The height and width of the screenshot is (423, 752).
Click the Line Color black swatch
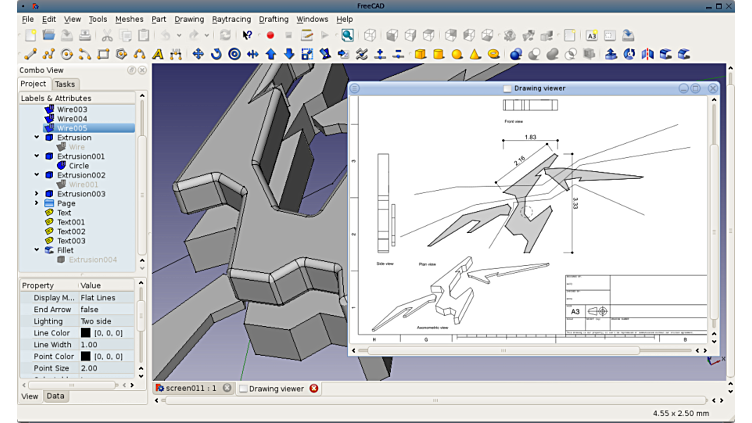[85, 332]
